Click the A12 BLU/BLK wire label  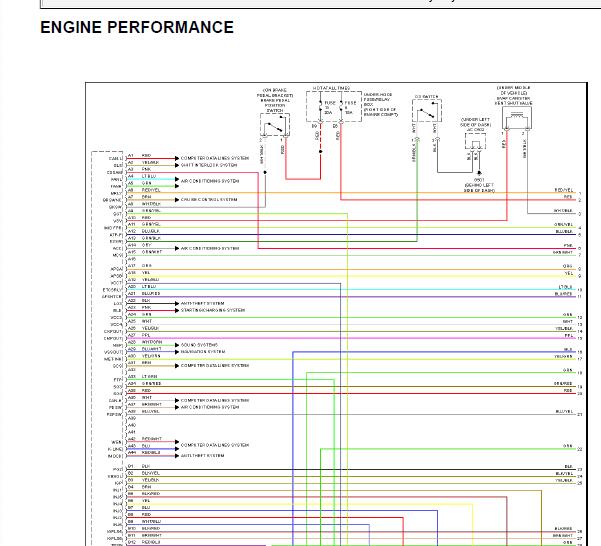coord(151,231)
